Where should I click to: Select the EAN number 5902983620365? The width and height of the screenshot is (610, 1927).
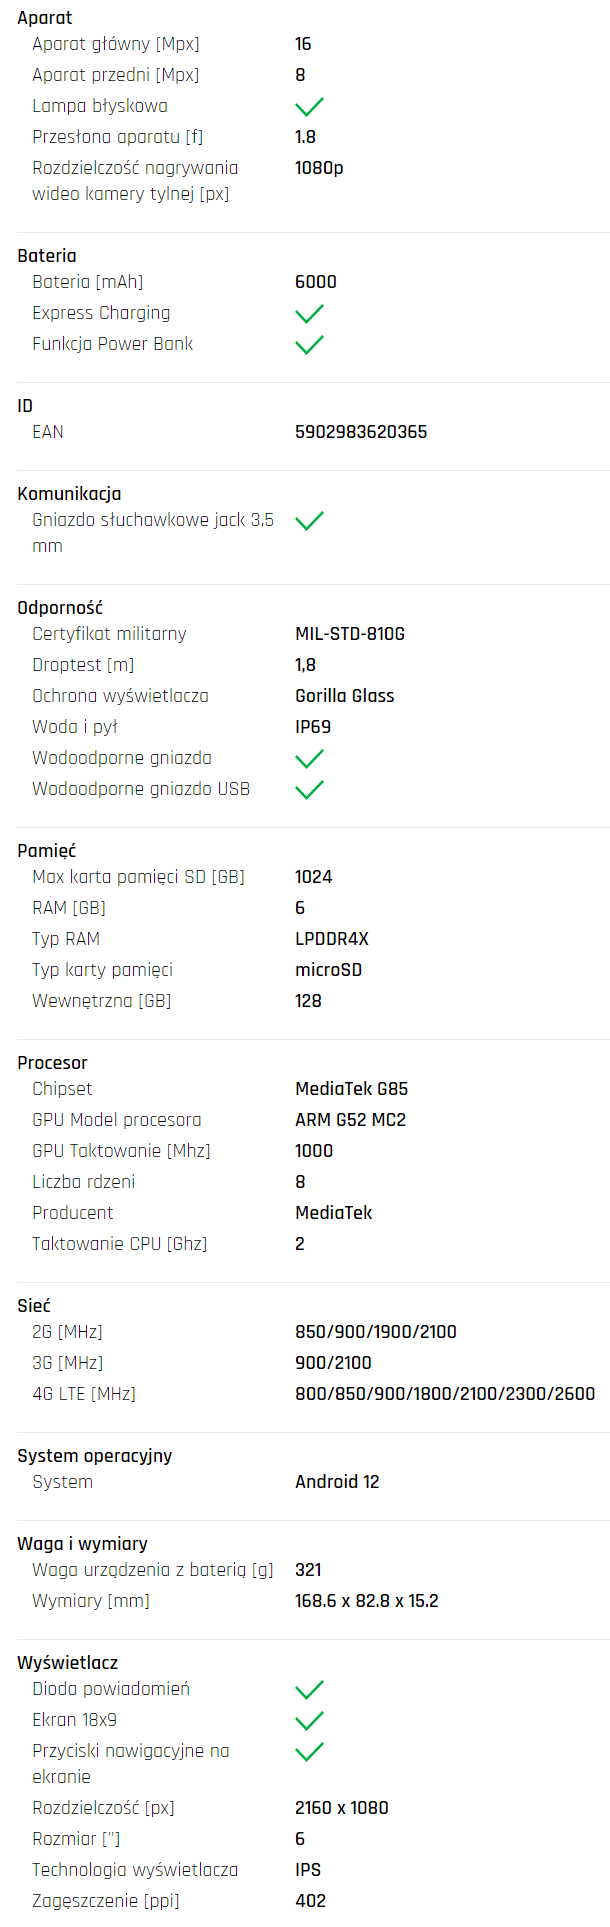[361, 432]
